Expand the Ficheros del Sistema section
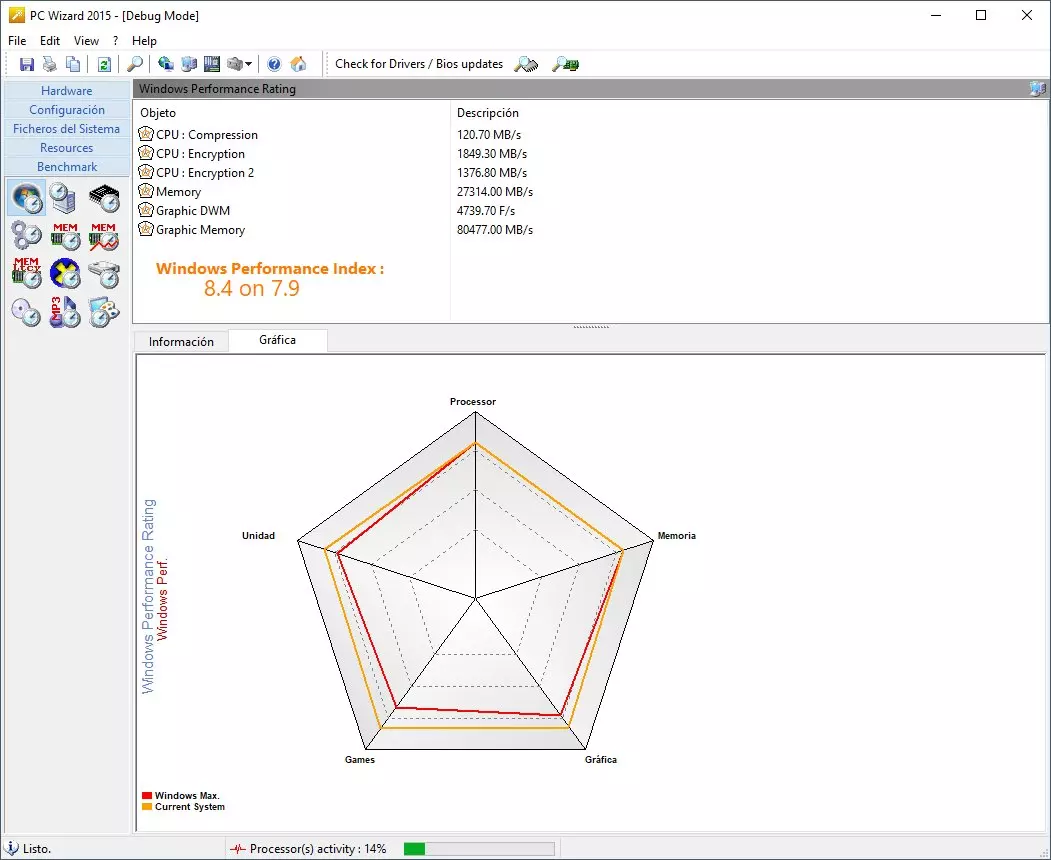Image resolution: width=1051 pixels, height=860 pixels. (66, 129)
